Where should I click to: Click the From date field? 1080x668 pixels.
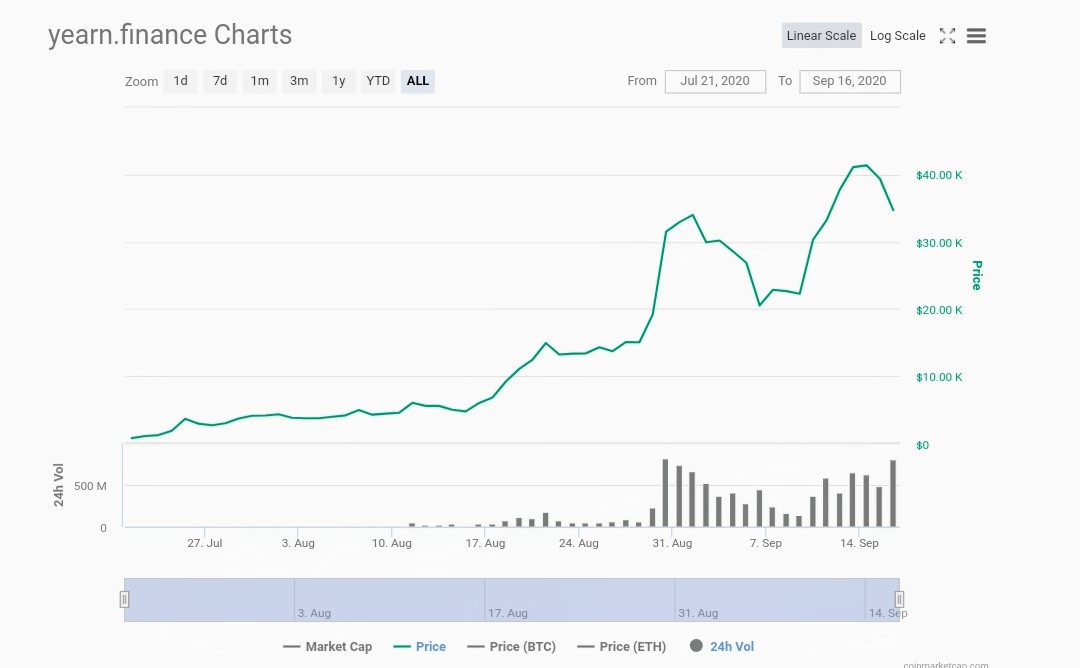(x=715, y=81)
